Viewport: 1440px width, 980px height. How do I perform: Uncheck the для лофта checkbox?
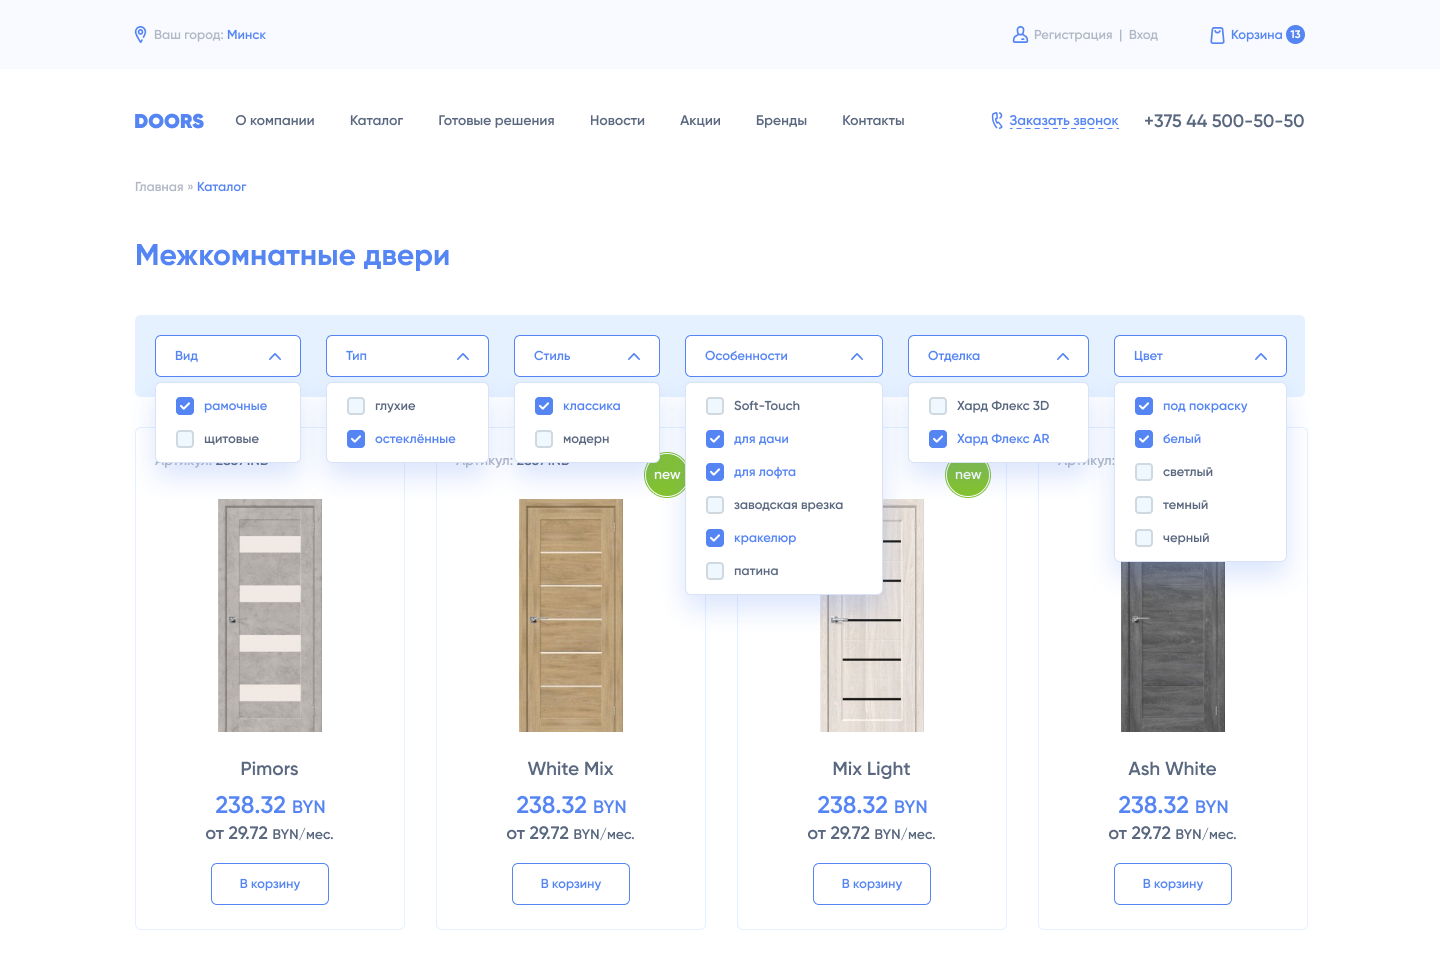click(715, 472)
